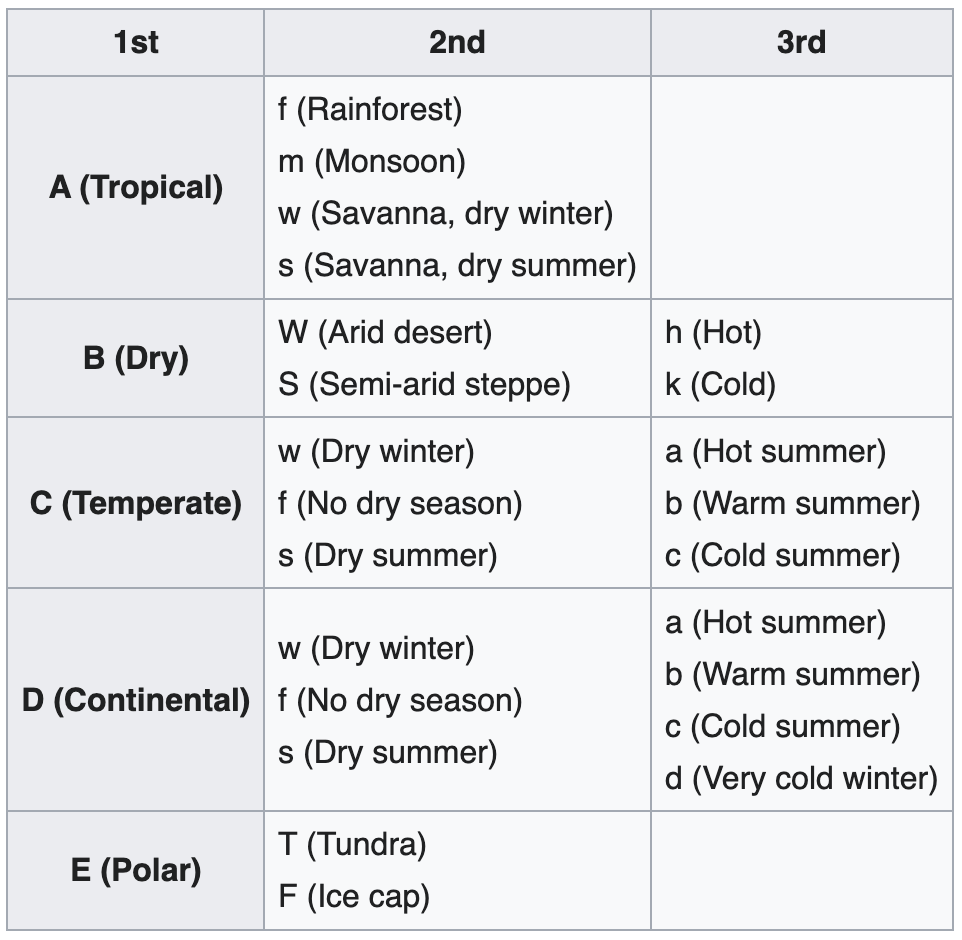Click the '1st' column header
The image size is (962, 940).
tap(136, 42)
